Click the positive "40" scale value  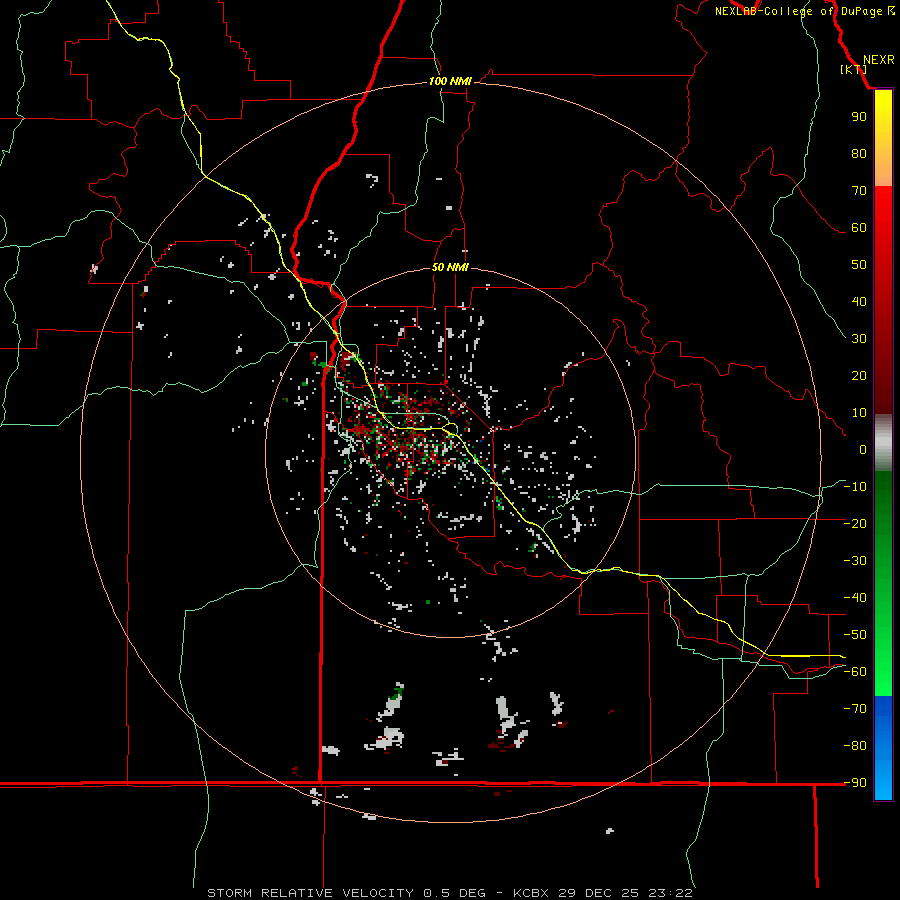(859, 302)
